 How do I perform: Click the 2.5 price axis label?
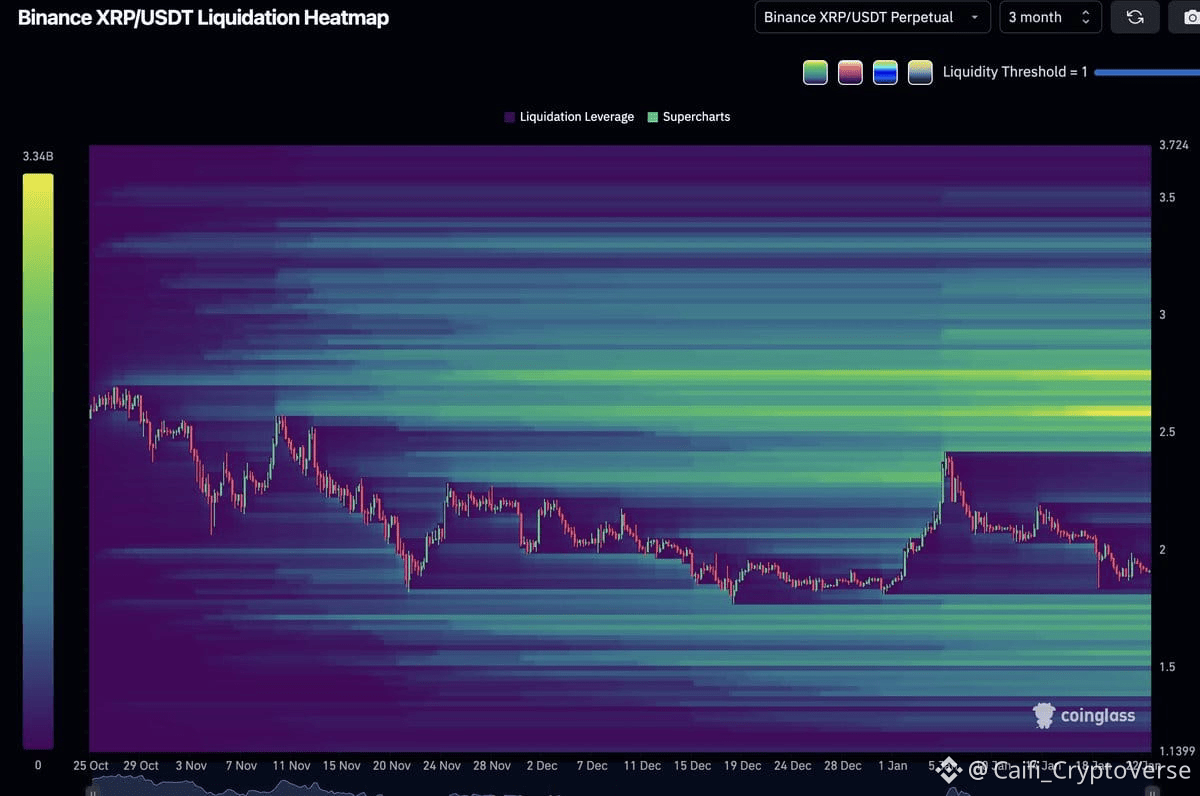point(1167,432)
